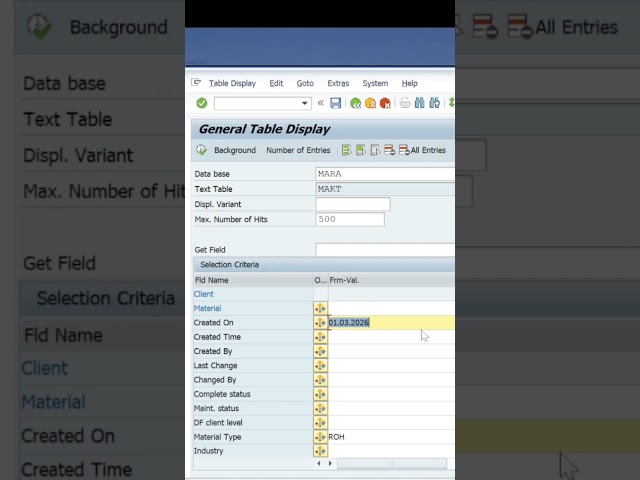Viewport: 640px width, 480px height.
Task: Open the Table Display menu
Action: (232, 83)
